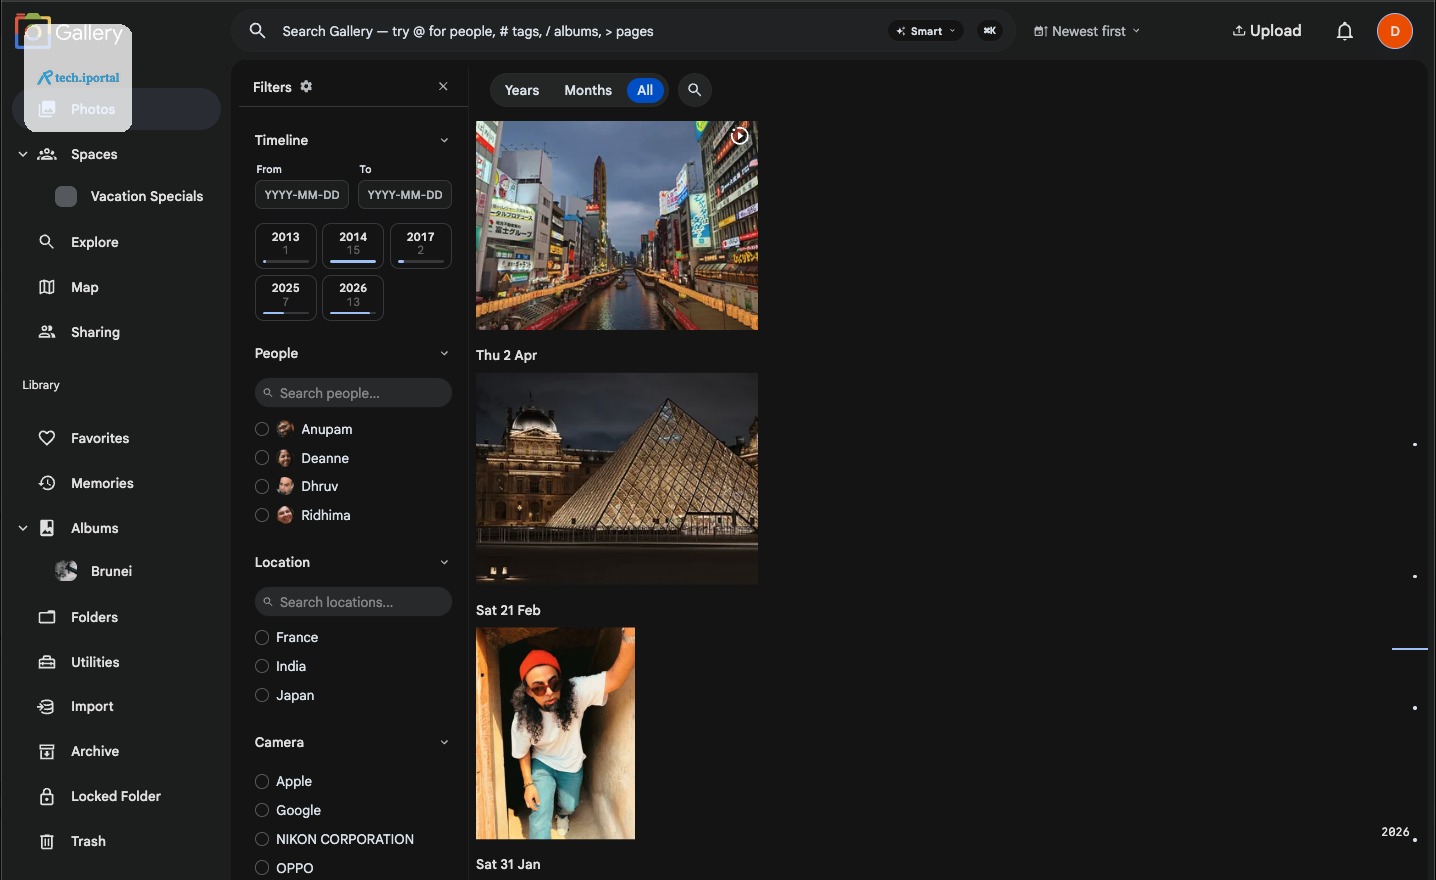Open the Smart search mode dropdown

coord(926,31)
